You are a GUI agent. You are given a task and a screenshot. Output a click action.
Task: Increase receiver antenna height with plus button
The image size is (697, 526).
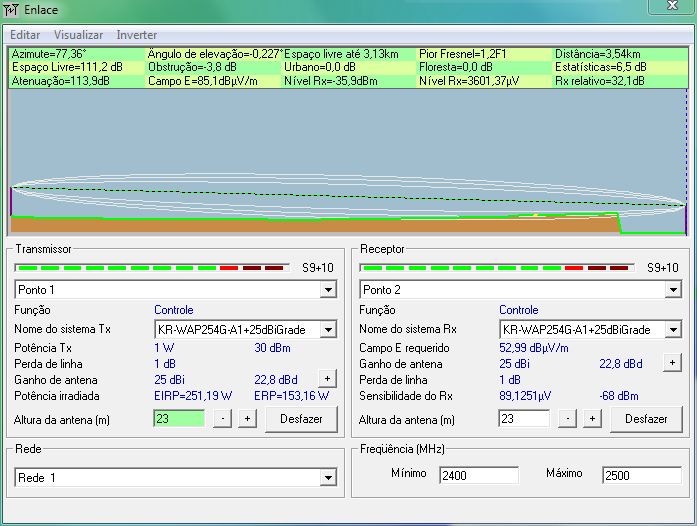(592, 419)
